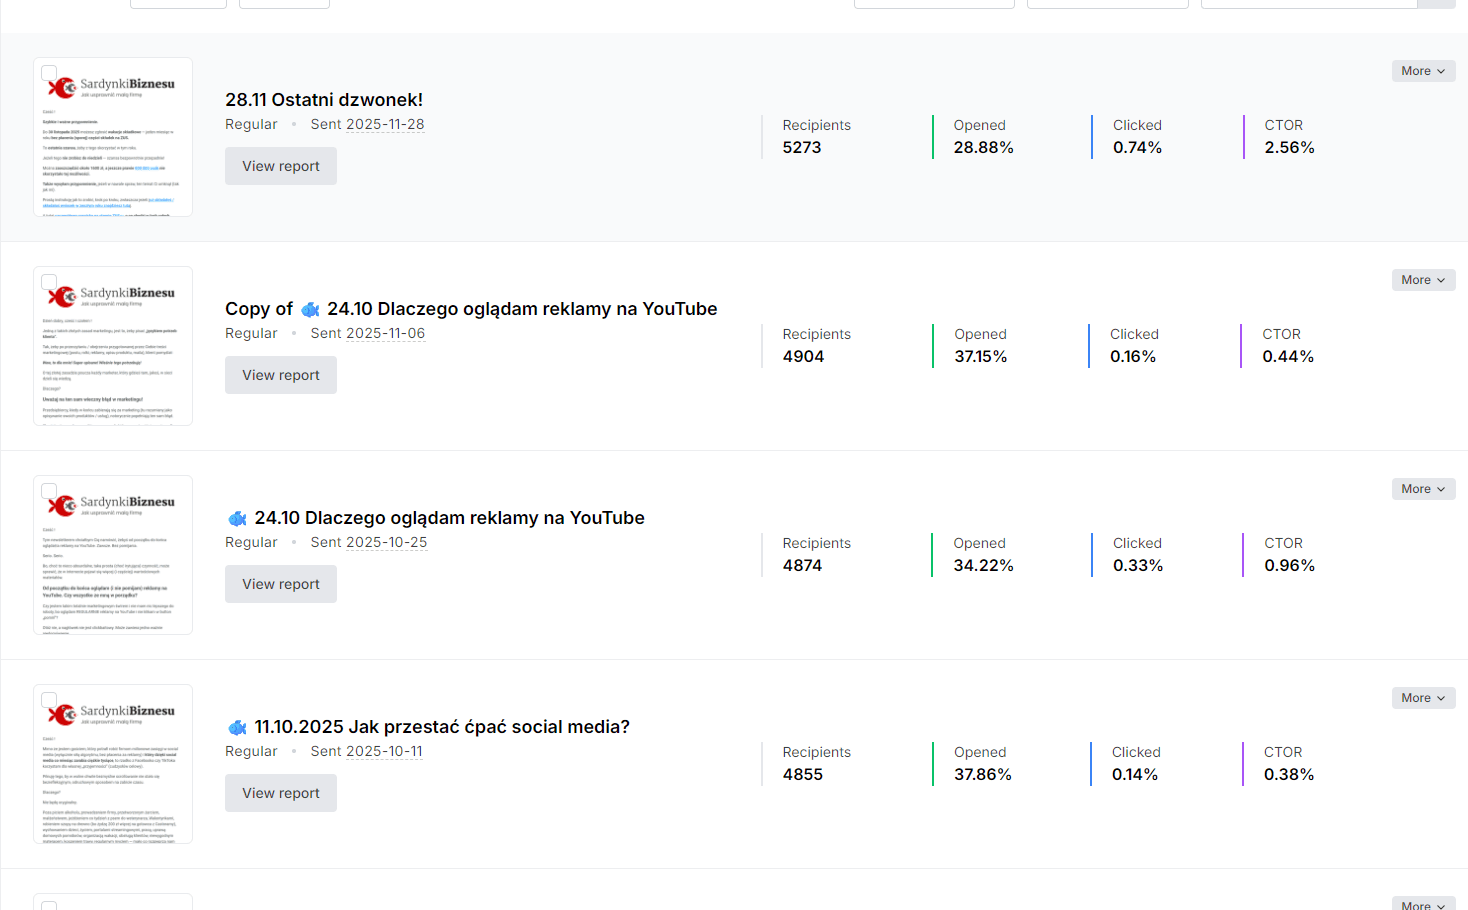
Task: Click the CTOR value "0.44%"
Action: pyautogui.click(x=1288, y=357)
